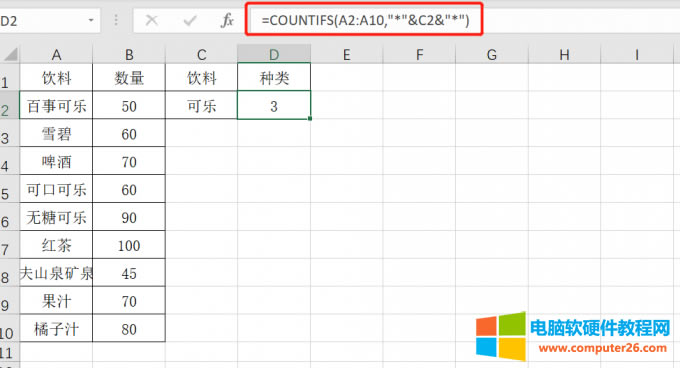Select row 4 header
The width and height of the screenshot is (680, 368).
coord(10,161)
